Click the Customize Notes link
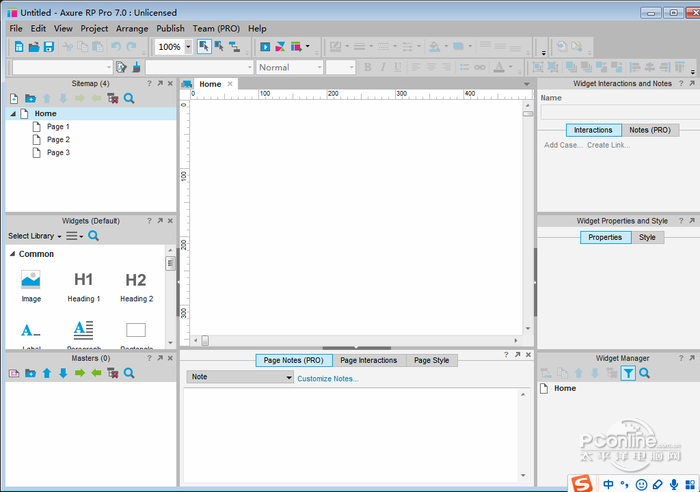The image size is (700, 492). tap(328, 378)
